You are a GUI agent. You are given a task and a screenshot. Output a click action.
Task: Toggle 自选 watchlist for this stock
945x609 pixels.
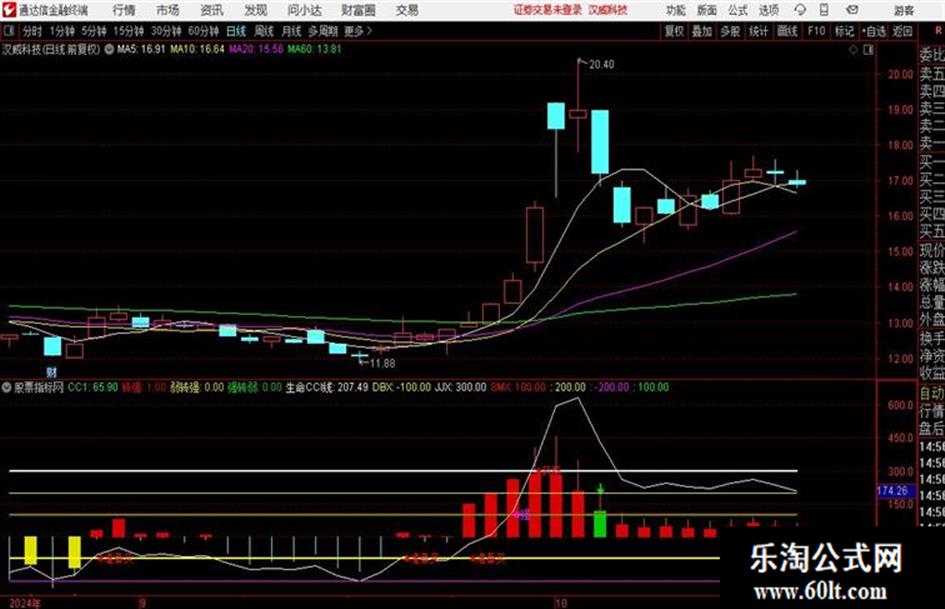[x=874, y=31]
